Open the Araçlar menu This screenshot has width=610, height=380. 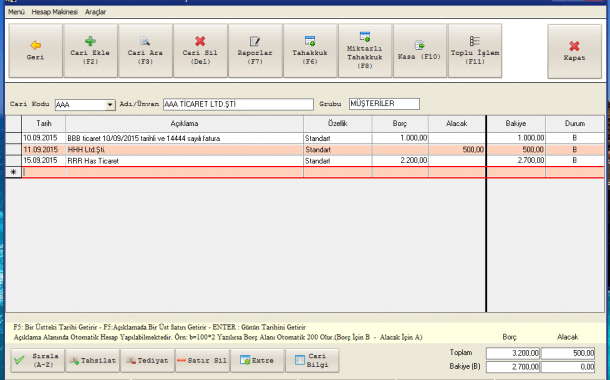pyautogui.click(x=95, y=12)
